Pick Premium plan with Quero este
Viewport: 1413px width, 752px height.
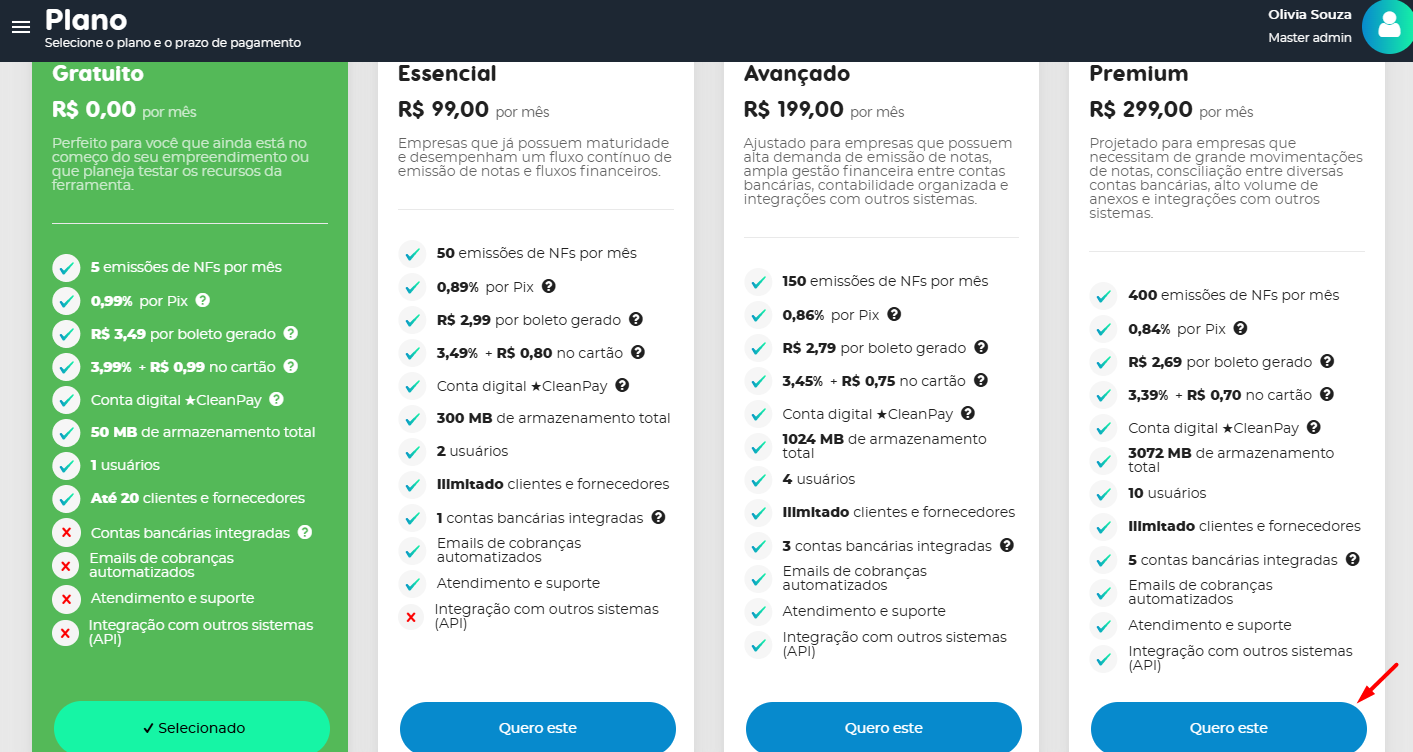[x=1229, y=727]
